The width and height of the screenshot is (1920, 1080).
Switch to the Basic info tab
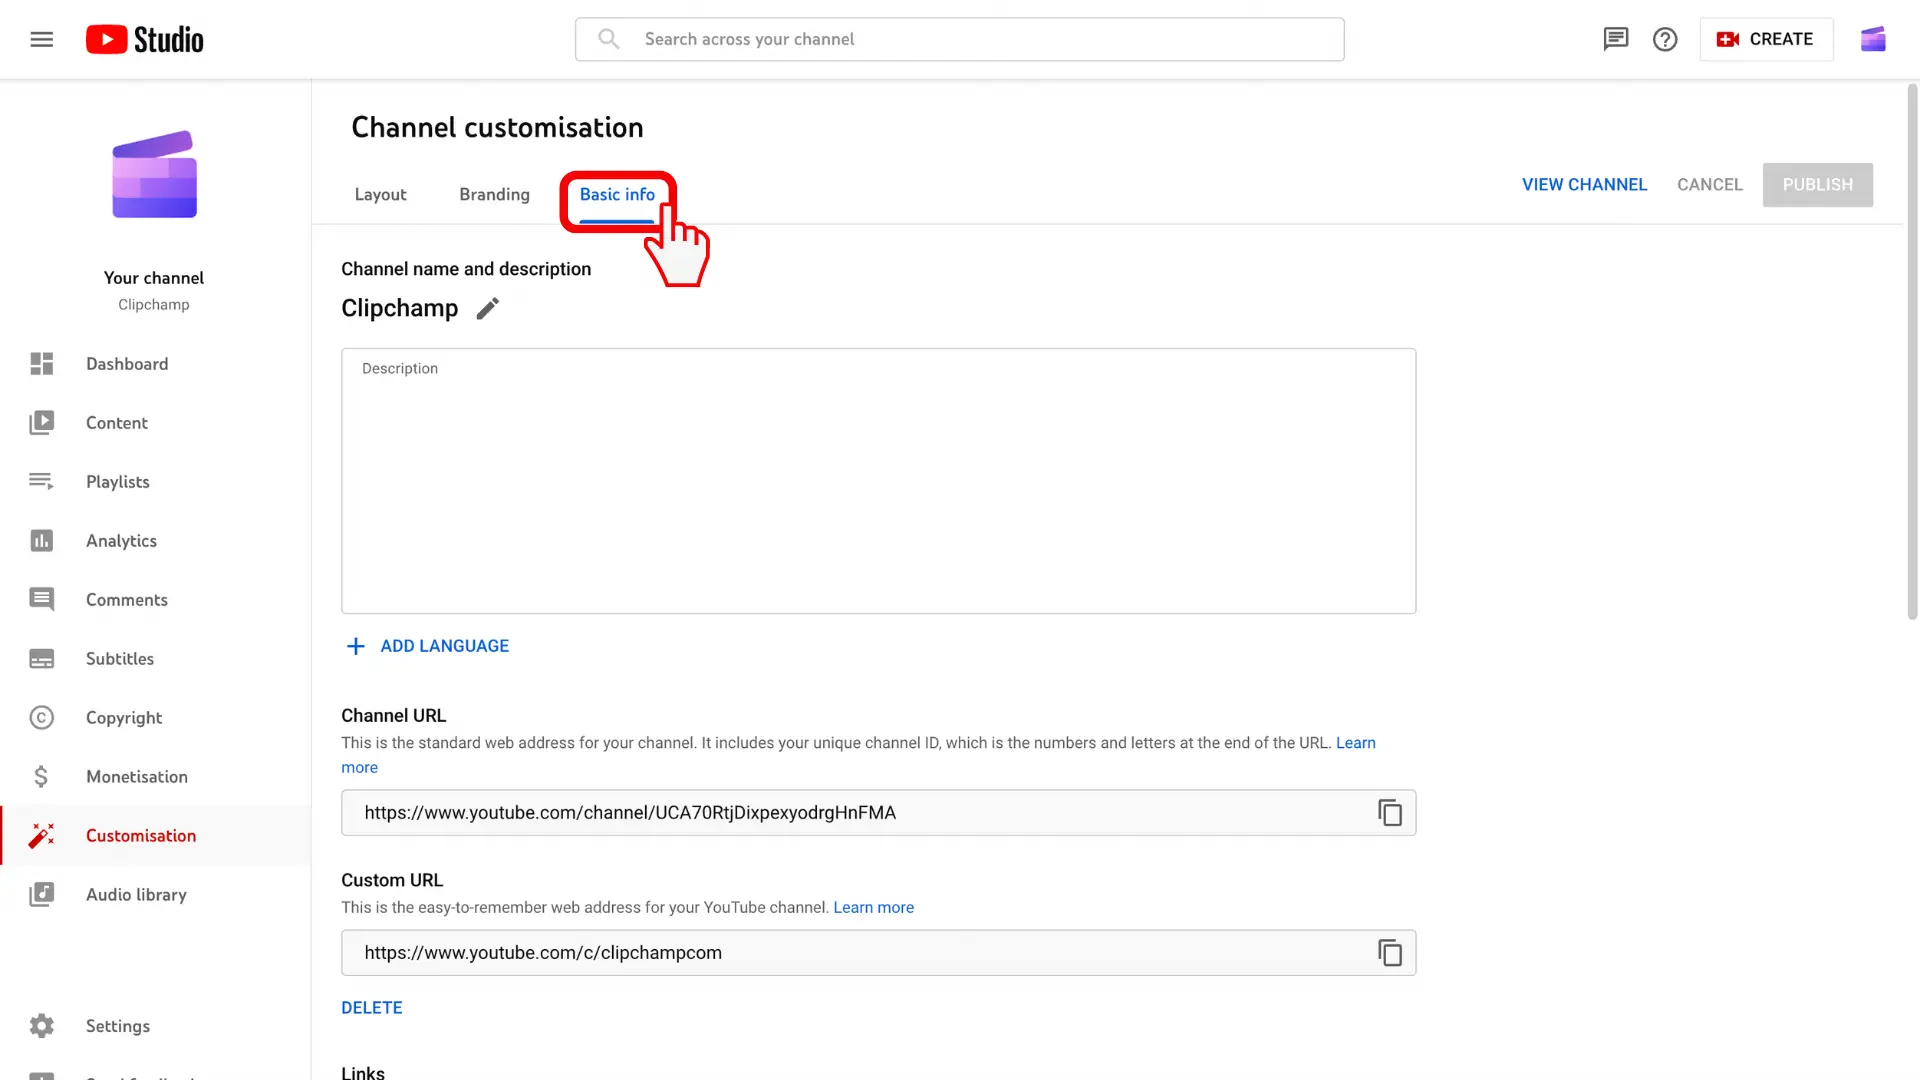tap(616, 194)
